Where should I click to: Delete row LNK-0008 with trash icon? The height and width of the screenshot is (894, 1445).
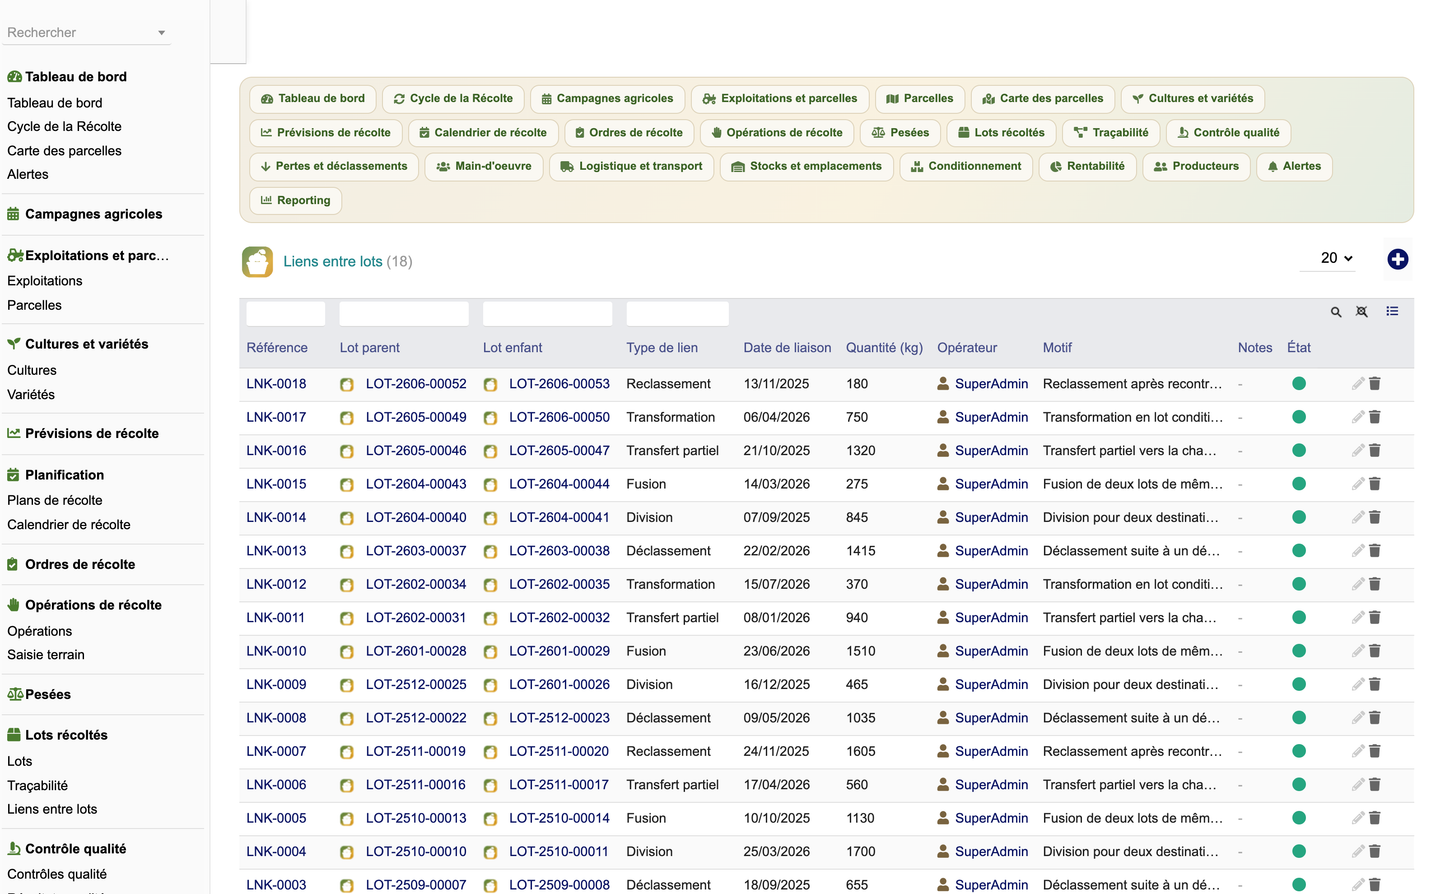click(1375, 718)
